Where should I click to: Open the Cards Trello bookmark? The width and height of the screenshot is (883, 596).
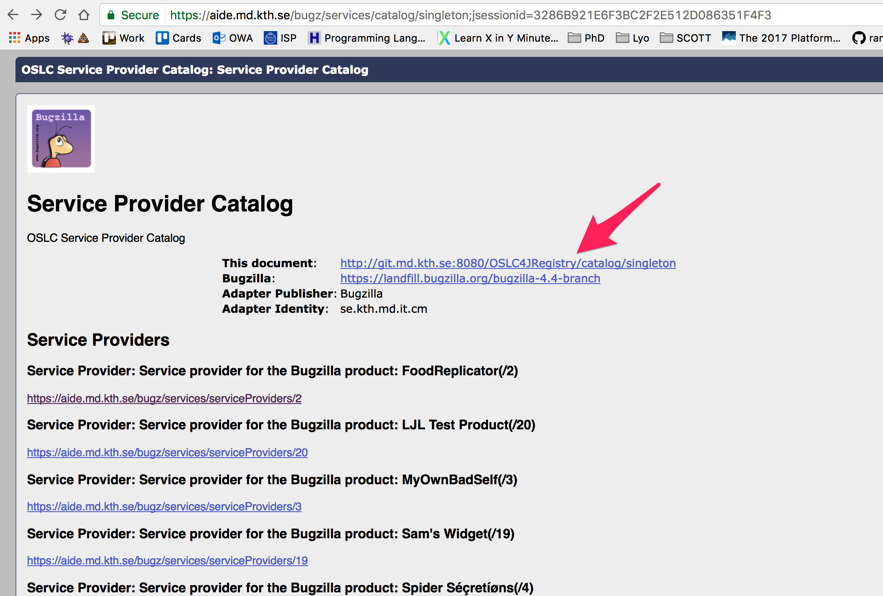click(178, 38)
